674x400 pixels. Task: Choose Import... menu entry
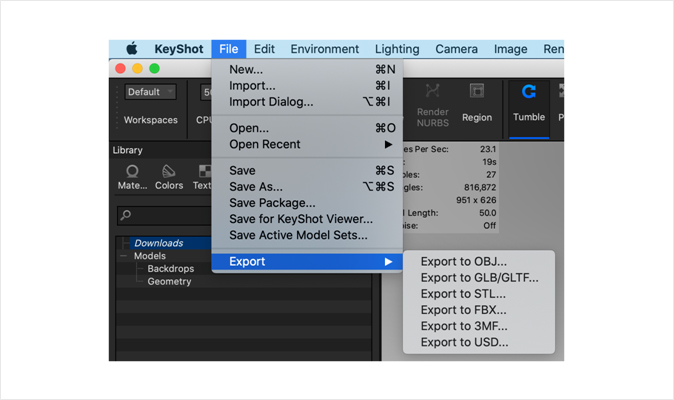point(307,85)
